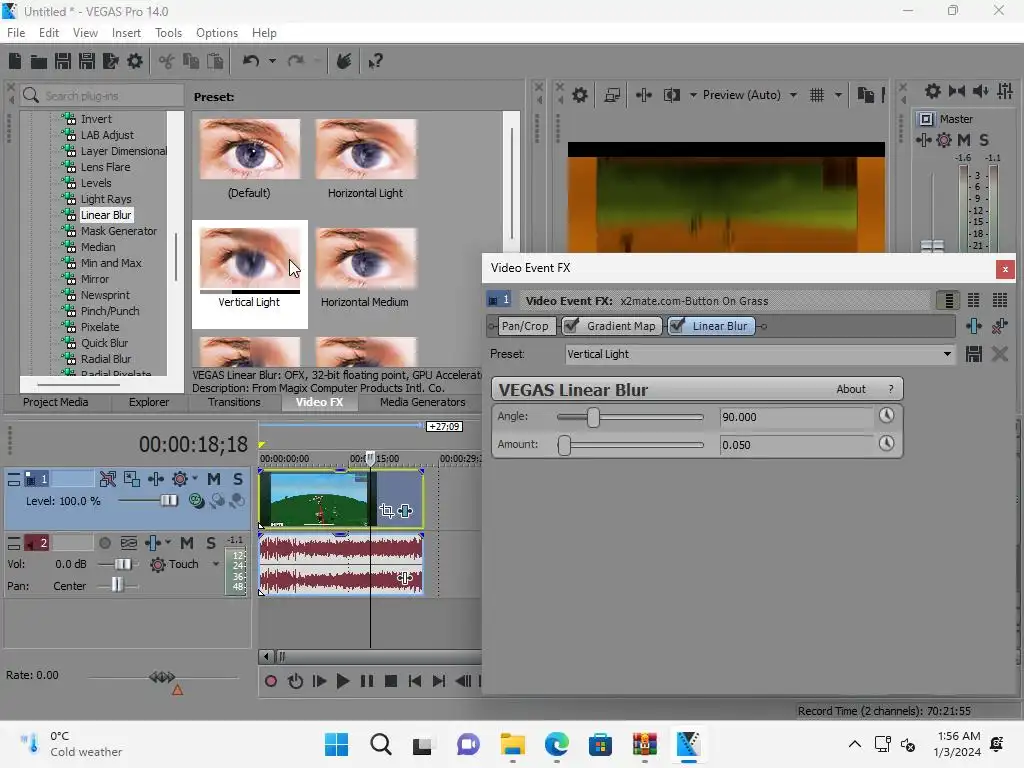Screen dimensions: 1024x768
Task: Save preset with the floppy disk icon
Action: tap(973, 354)
